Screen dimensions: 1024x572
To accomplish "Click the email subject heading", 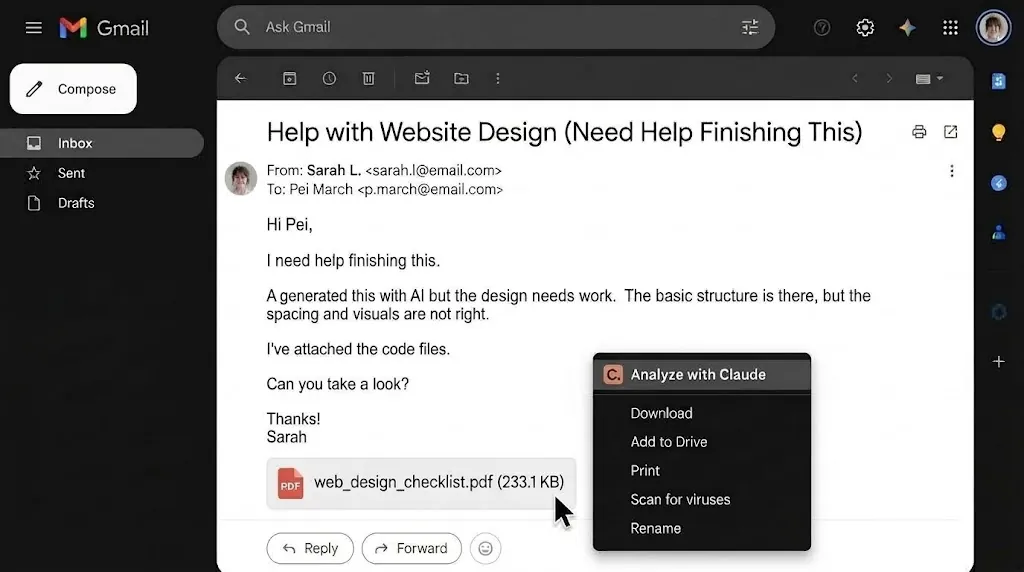I will 564,132.
